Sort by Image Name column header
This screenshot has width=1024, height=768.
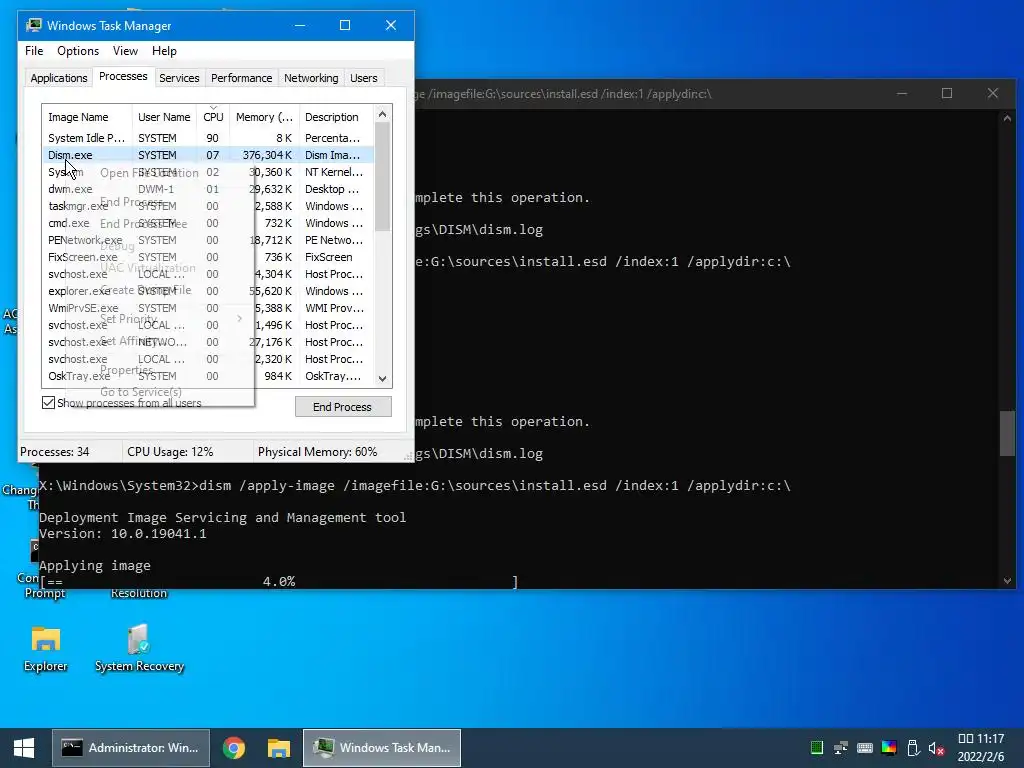(87, 117)
